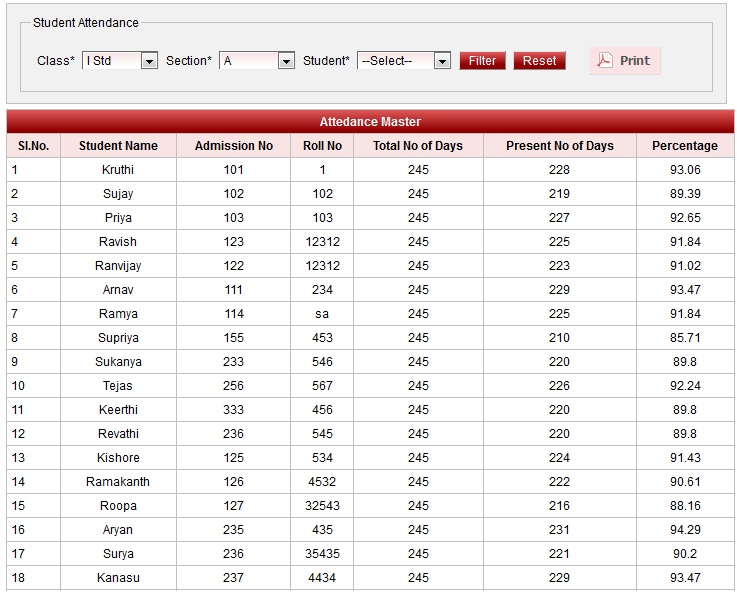Select the student name Kruthi
Viewport: 737px width, 592px height.
click(118, 170)
